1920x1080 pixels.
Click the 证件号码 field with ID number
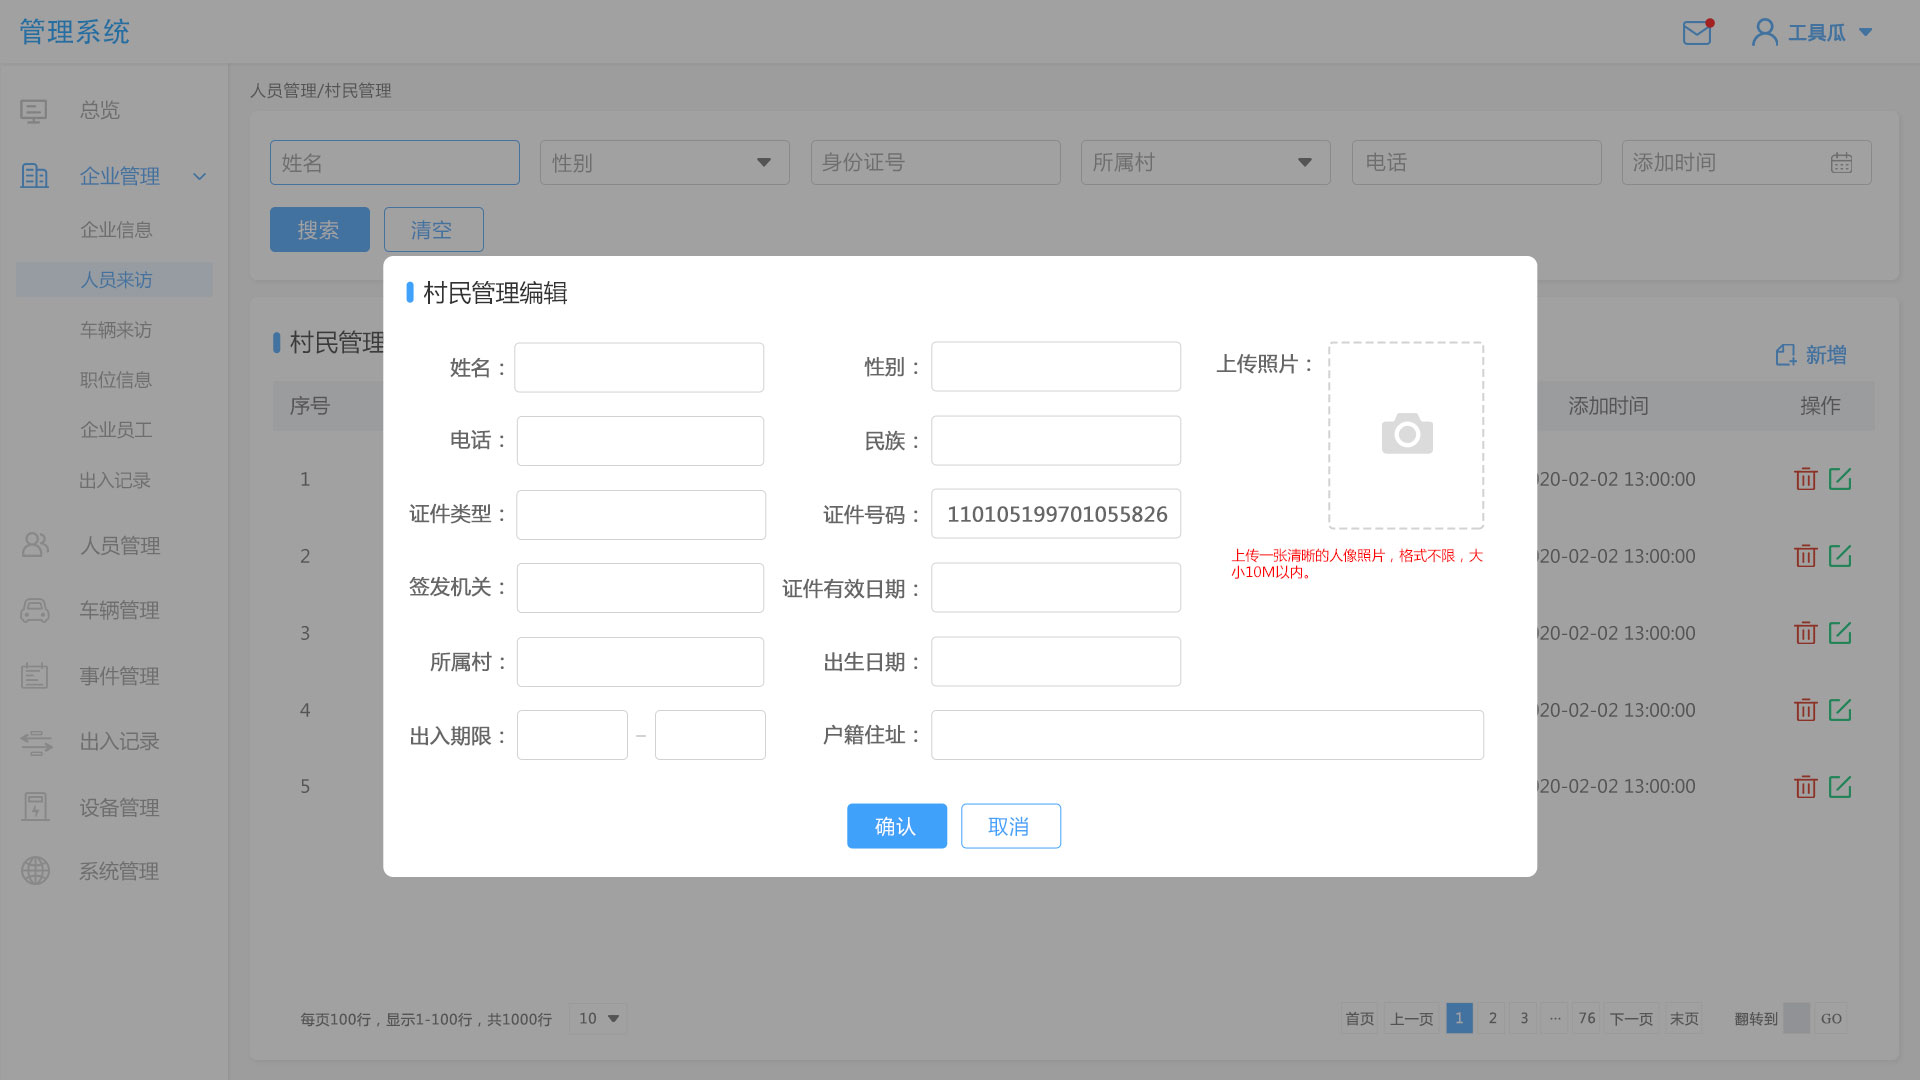(1056, 514)
